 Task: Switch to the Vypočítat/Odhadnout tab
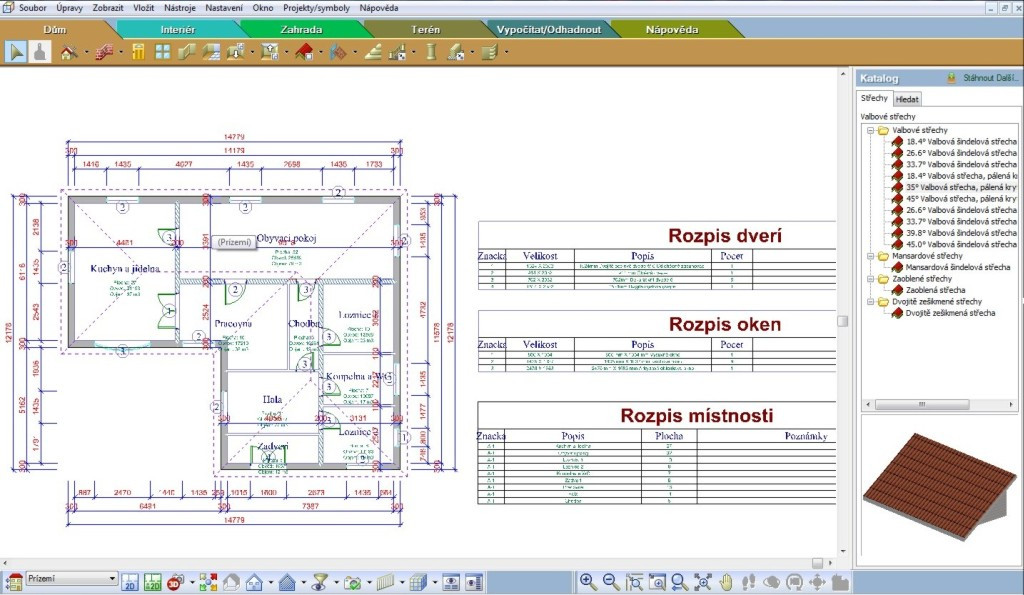click(549, 29)
